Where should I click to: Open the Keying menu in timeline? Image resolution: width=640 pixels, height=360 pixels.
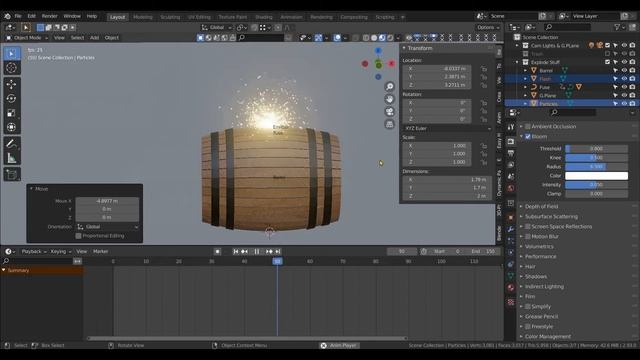pyautogui.click(x=60, y=251)
